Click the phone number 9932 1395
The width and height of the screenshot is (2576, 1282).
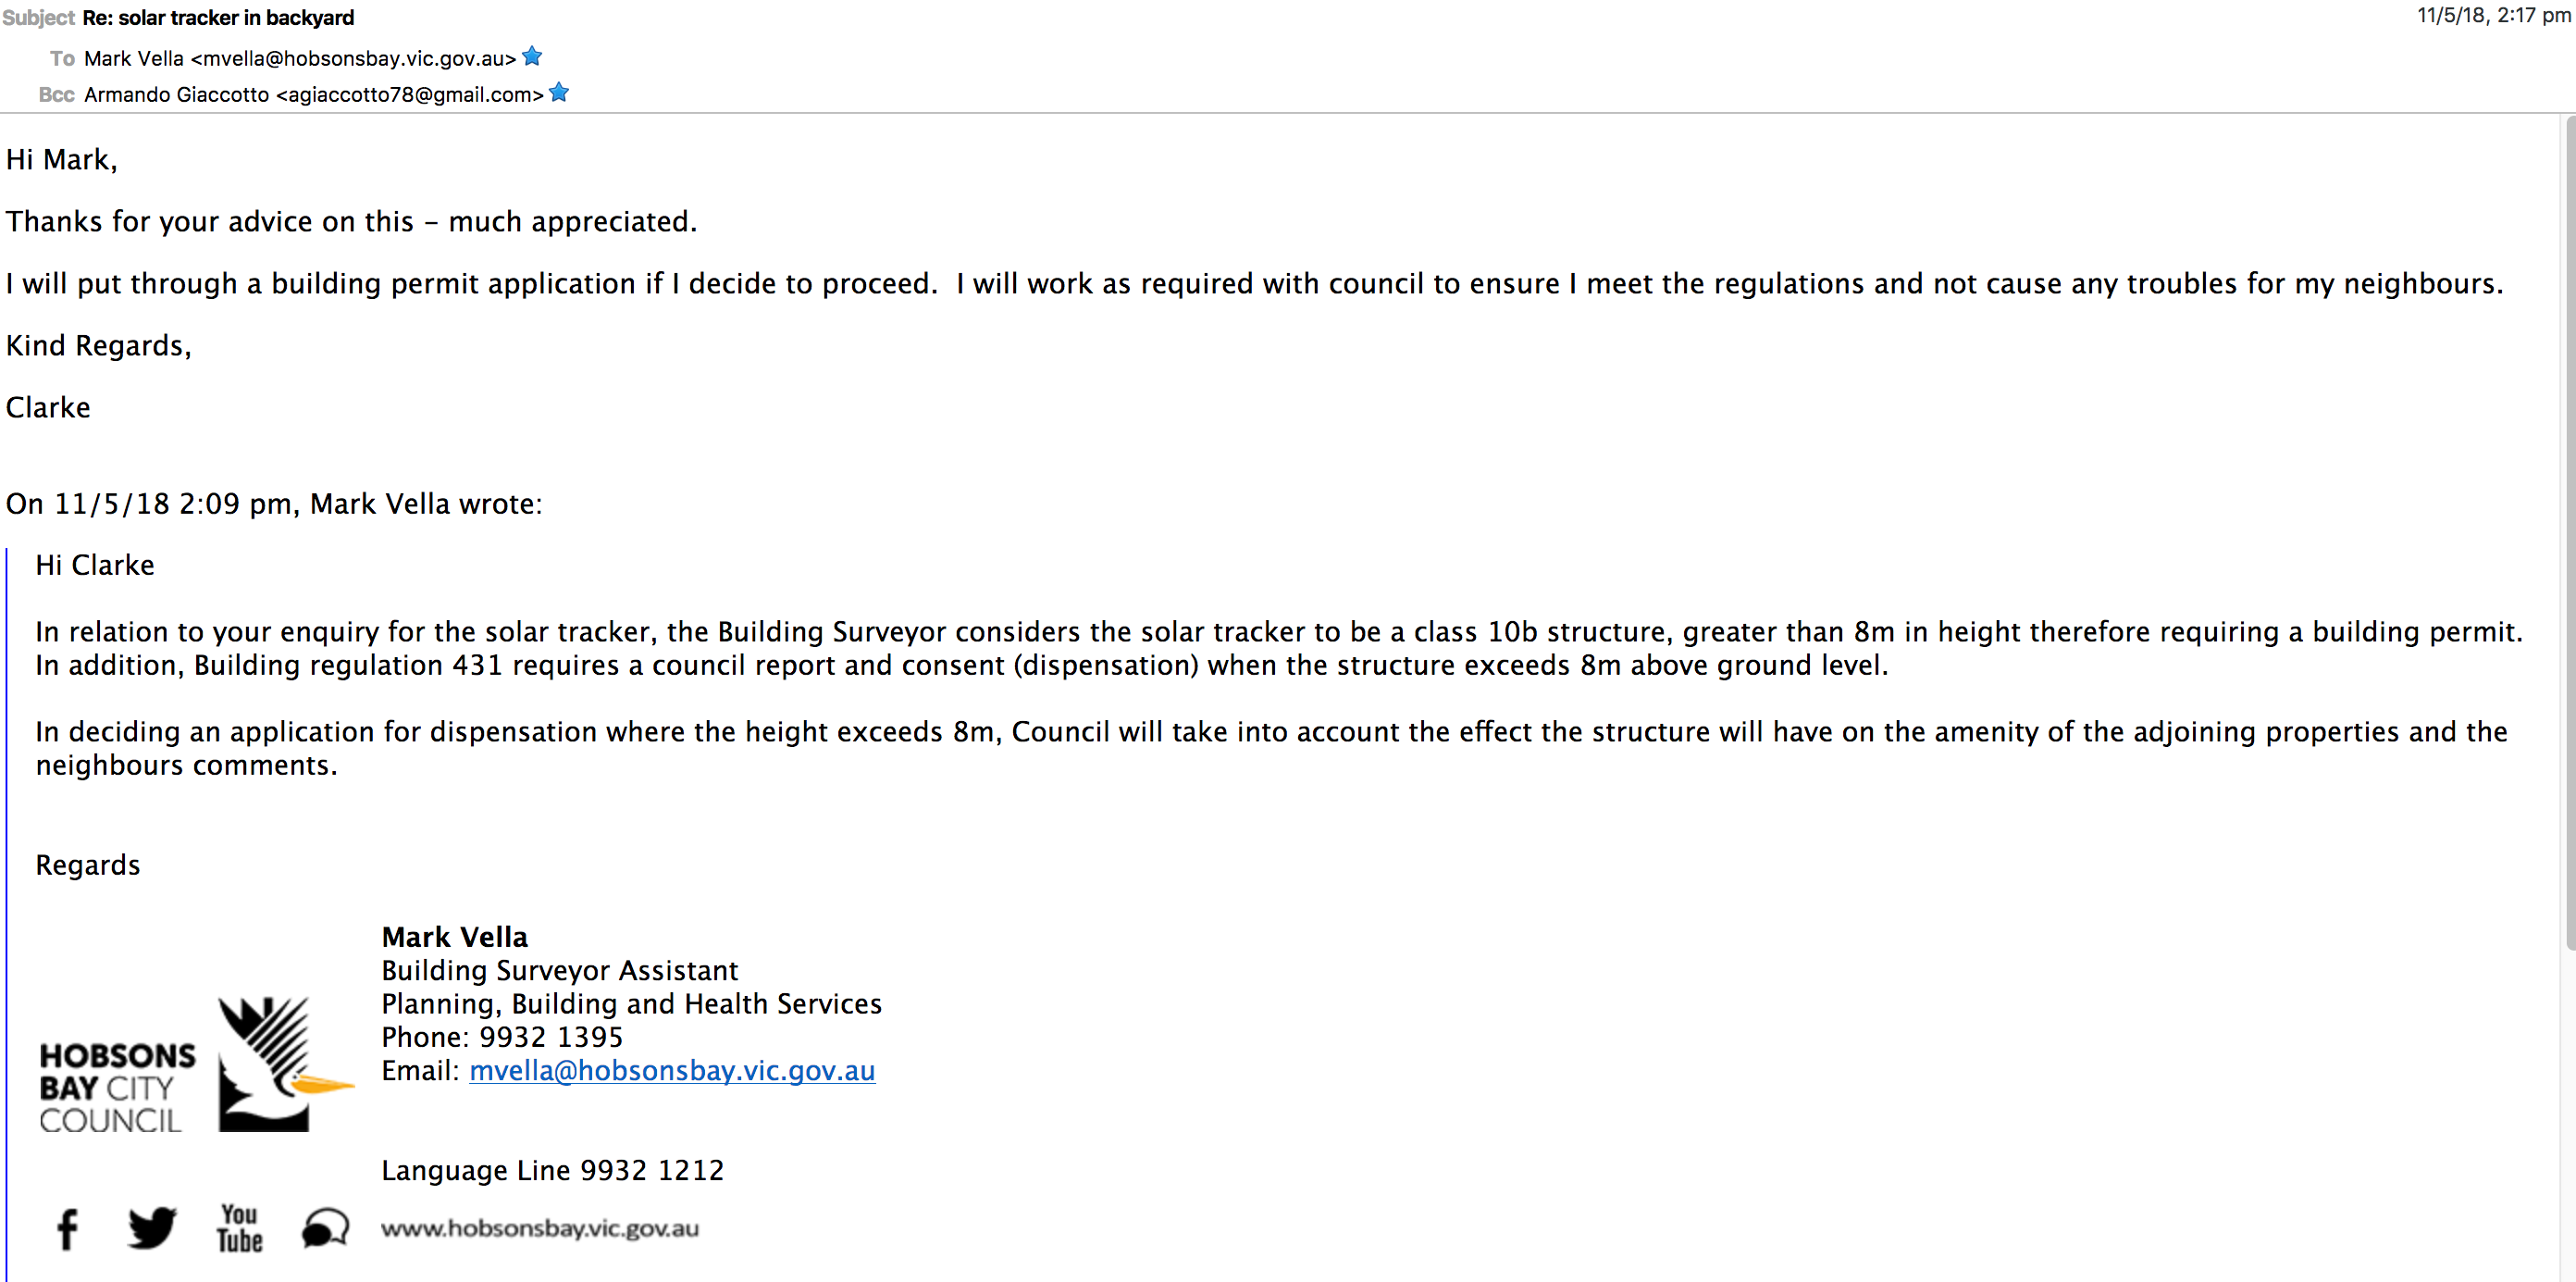(x=551, y=1037)
